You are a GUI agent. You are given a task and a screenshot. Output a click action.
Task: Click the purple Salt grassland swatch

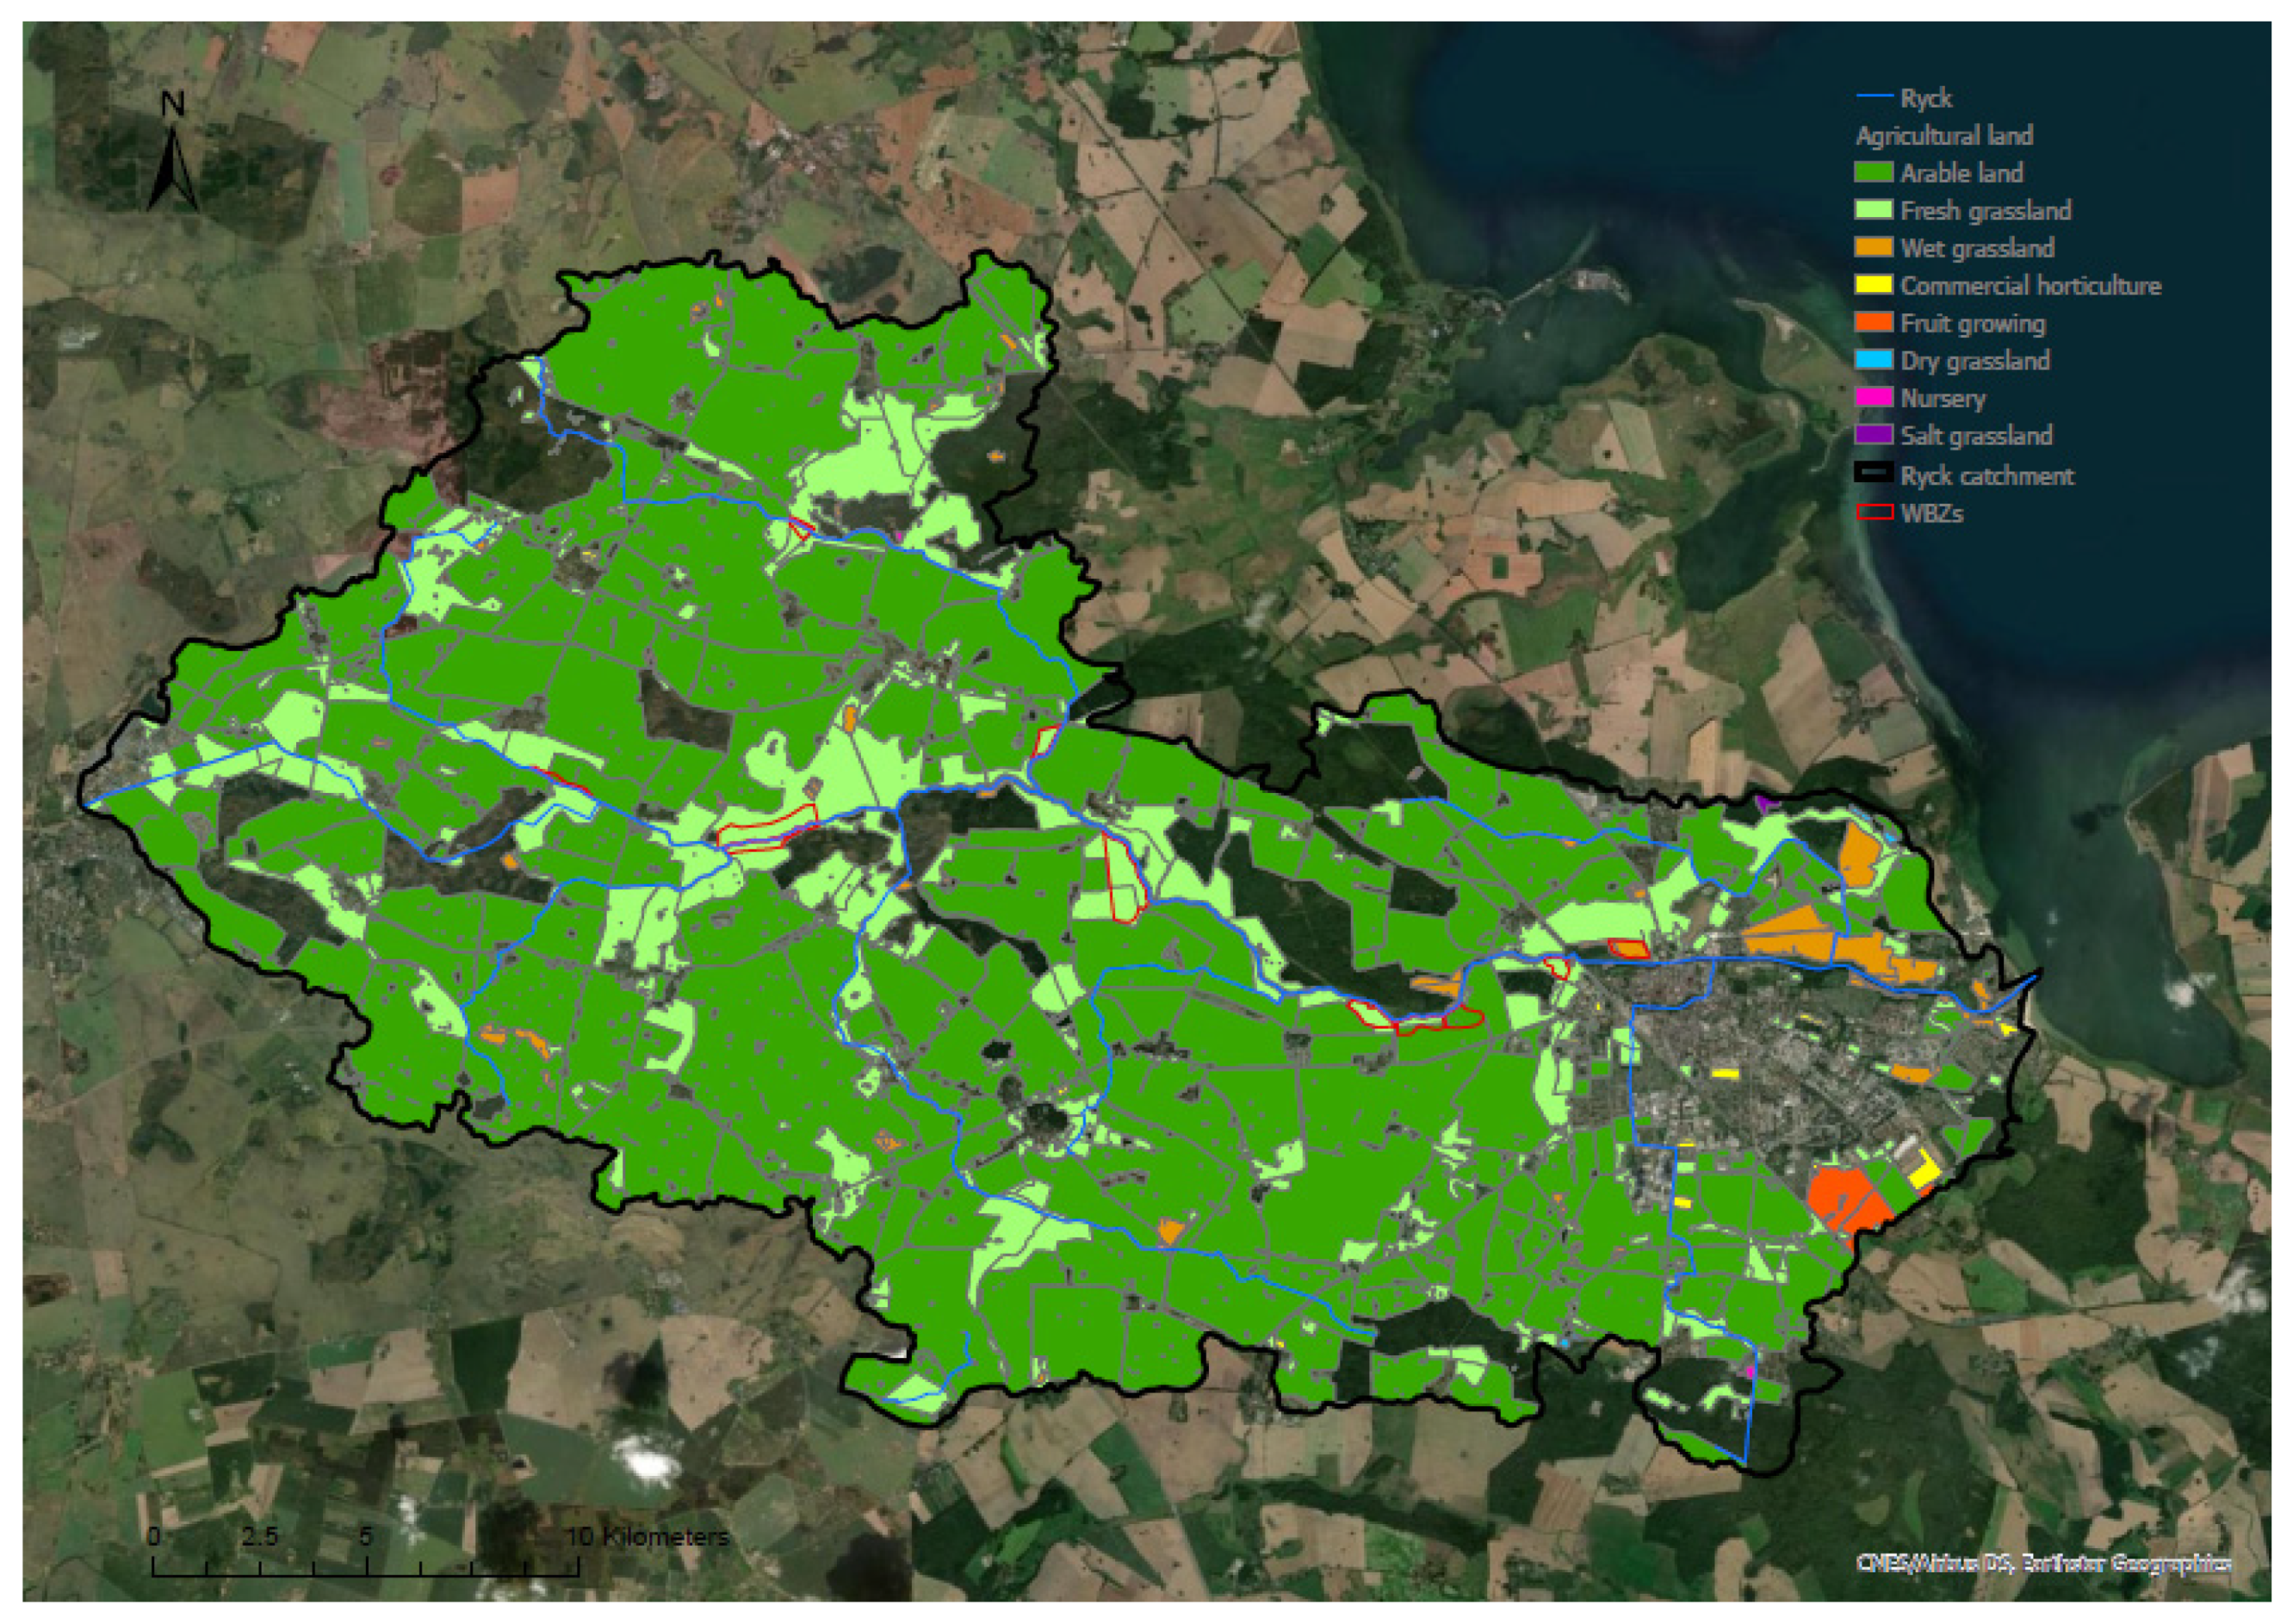pos(1874,435)
